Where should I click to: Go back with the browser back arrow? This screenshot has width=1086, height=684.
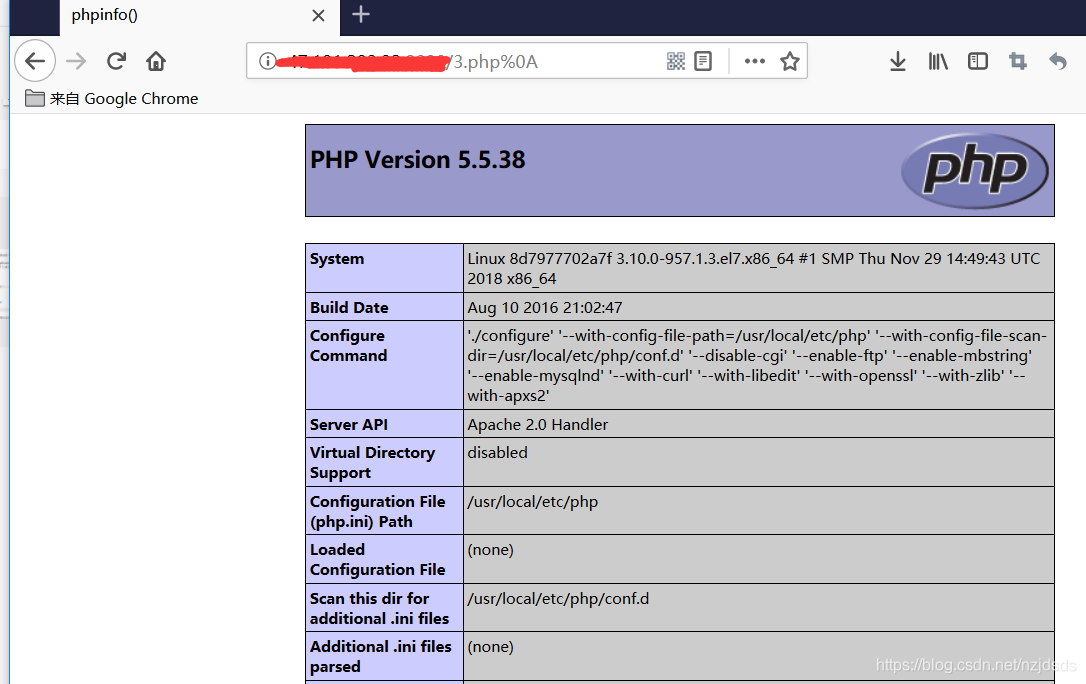click(35, 61)
